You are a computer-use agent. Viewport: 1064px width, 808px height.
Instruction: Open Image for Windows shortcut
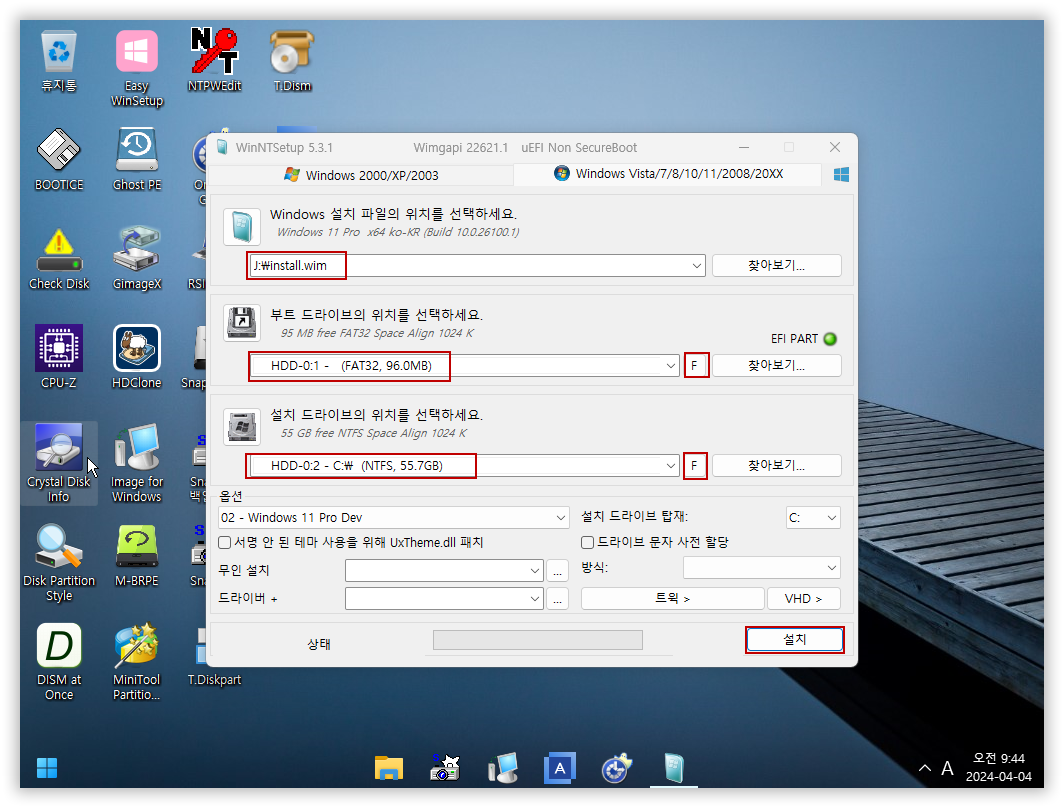136,463
